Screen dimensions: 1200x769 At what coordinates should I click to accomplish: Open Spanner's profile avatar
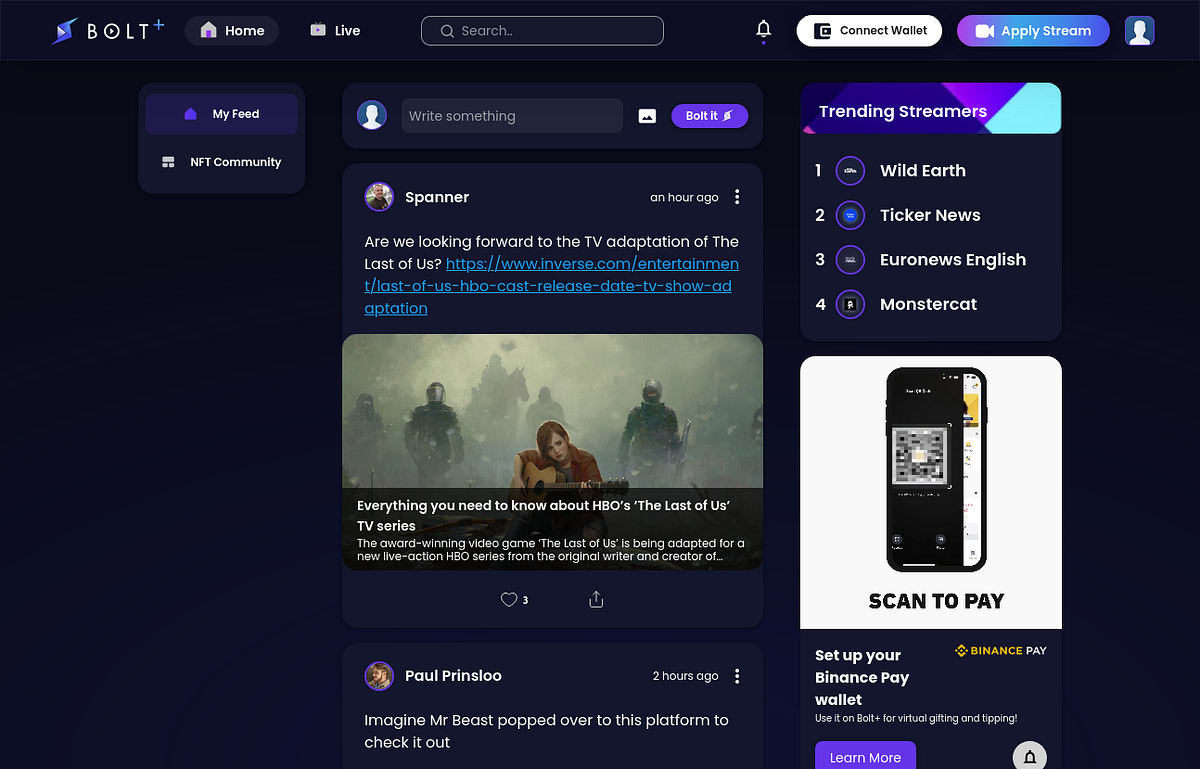coord(379,197)
